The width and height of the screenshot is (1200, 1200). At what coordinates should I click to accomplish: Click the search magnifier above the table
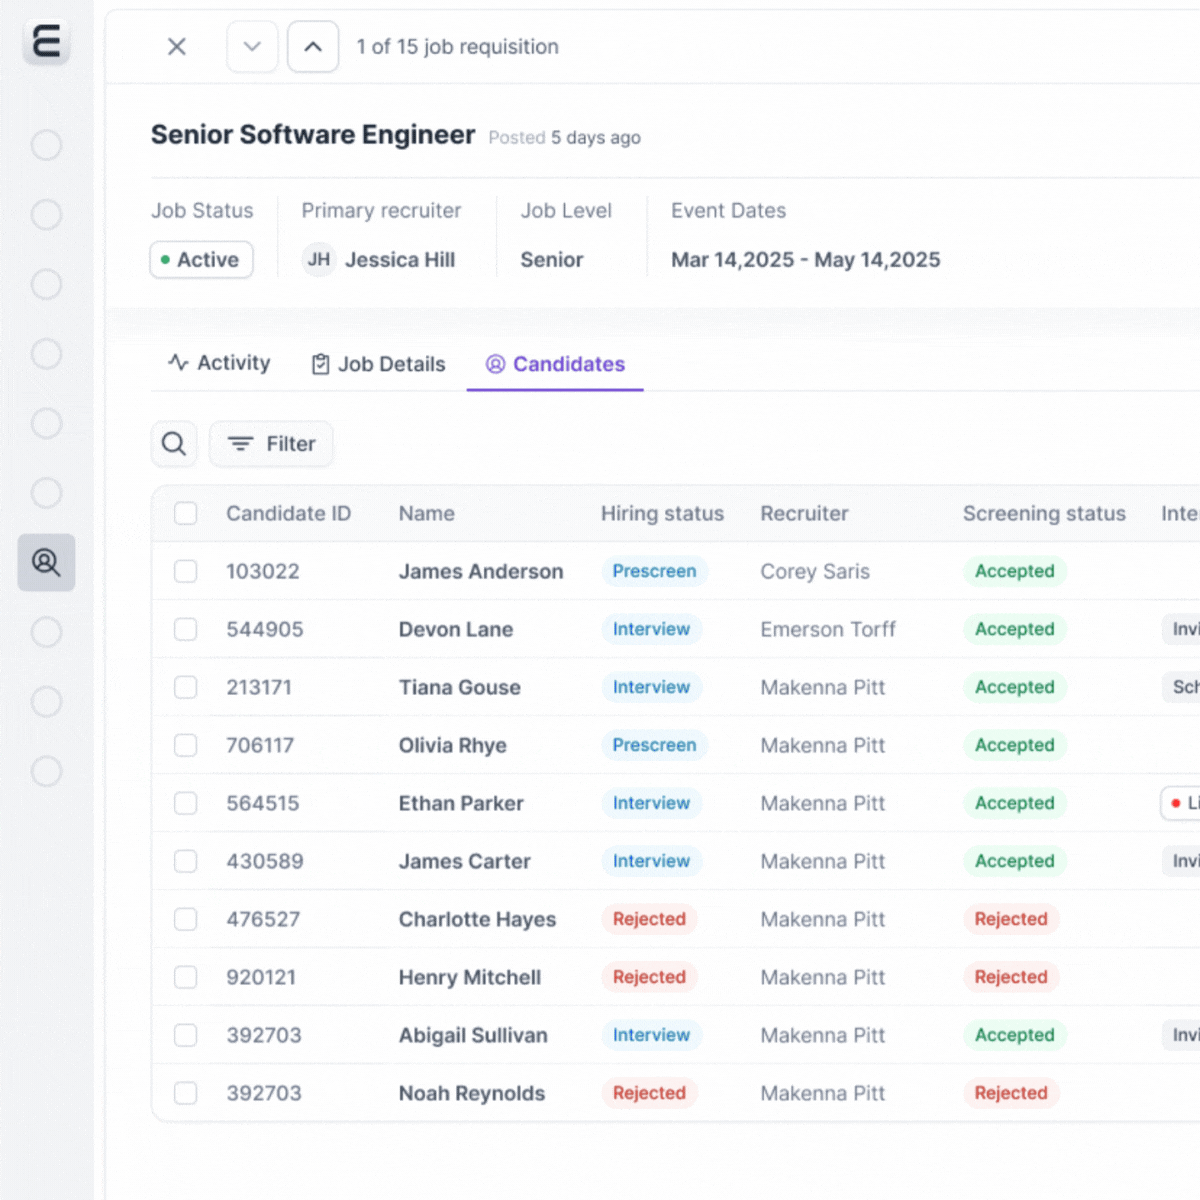click(x=174, y=444)
